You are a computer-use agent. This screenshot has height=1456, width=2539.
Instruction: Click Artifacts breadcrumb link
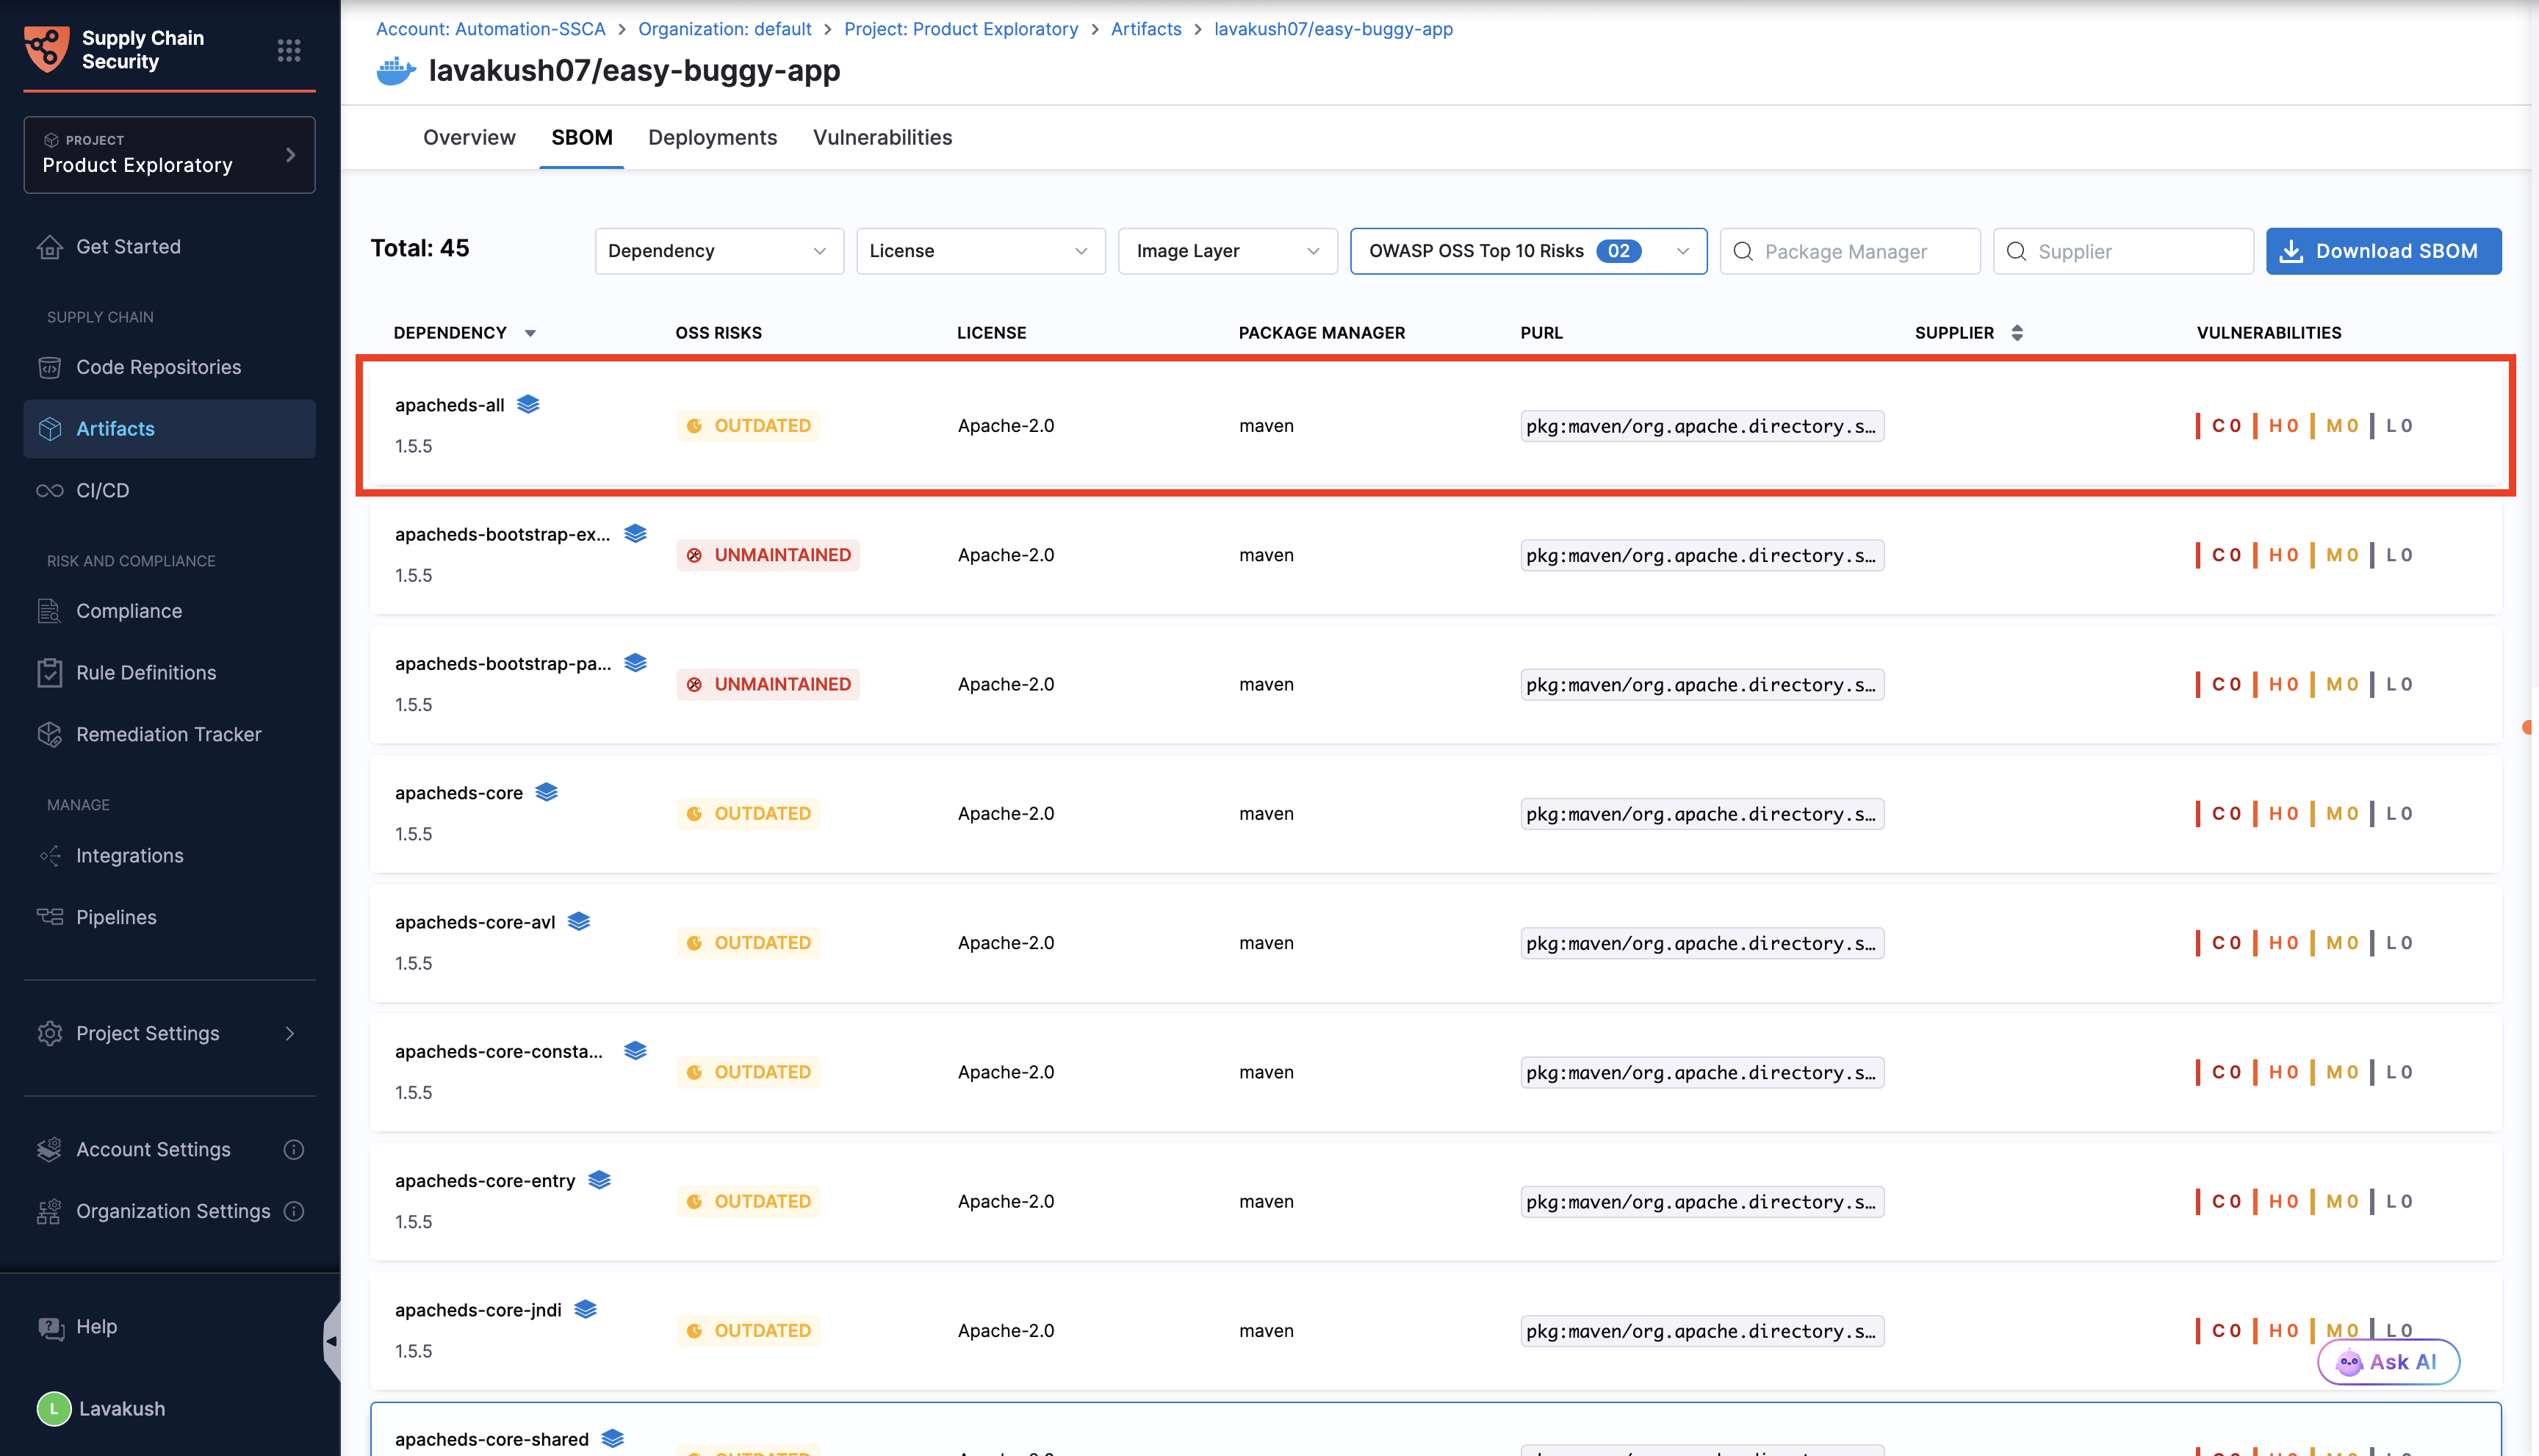pos(1146,29)
